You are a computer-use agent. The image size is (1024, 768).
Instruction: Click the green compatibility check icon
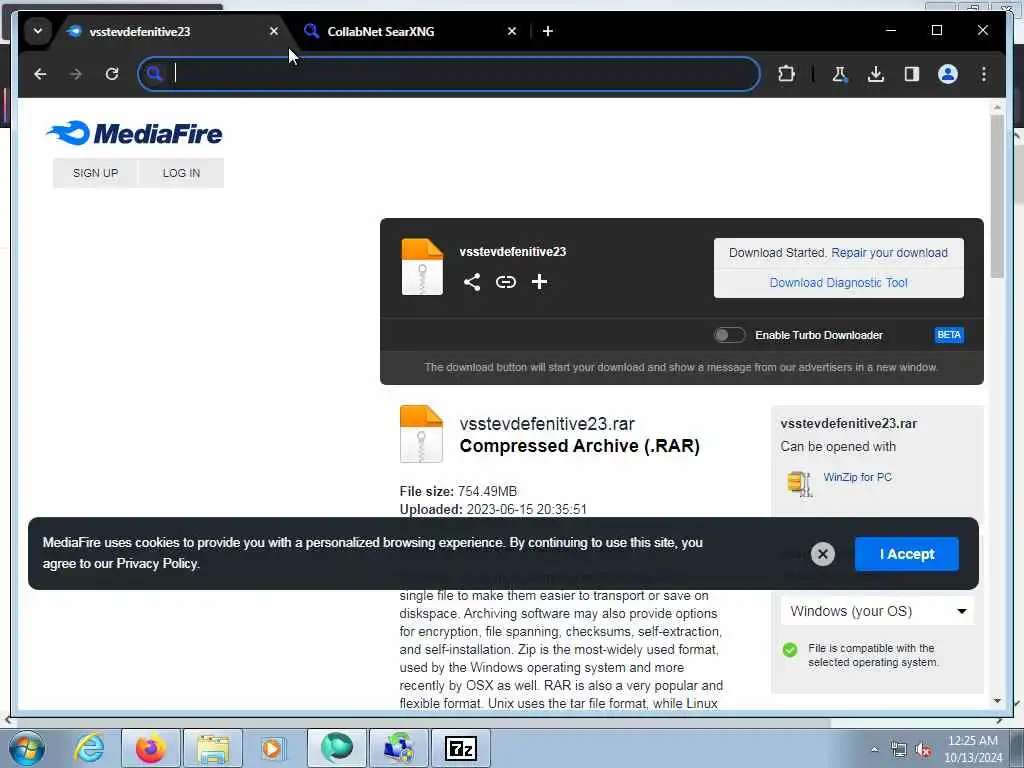click(790, 650)
